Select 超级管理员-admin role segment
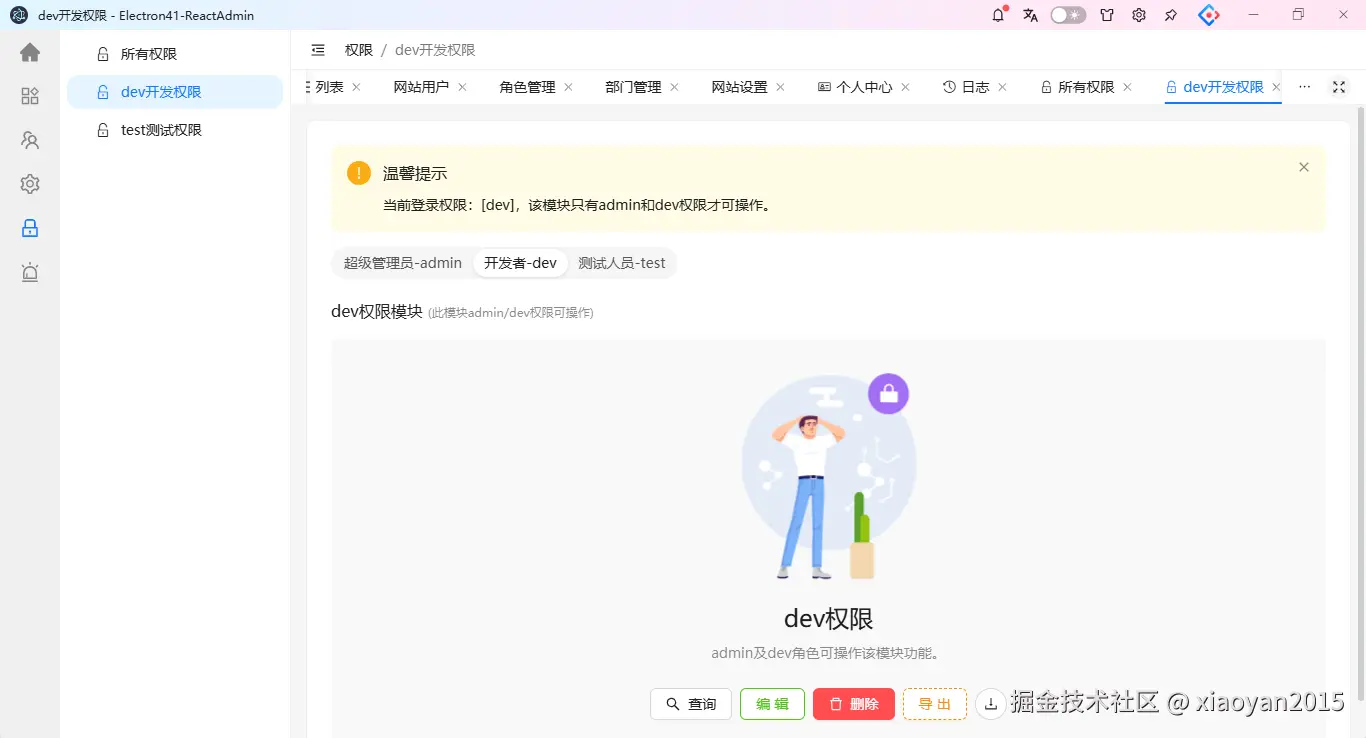 click(x=403, y=263)
